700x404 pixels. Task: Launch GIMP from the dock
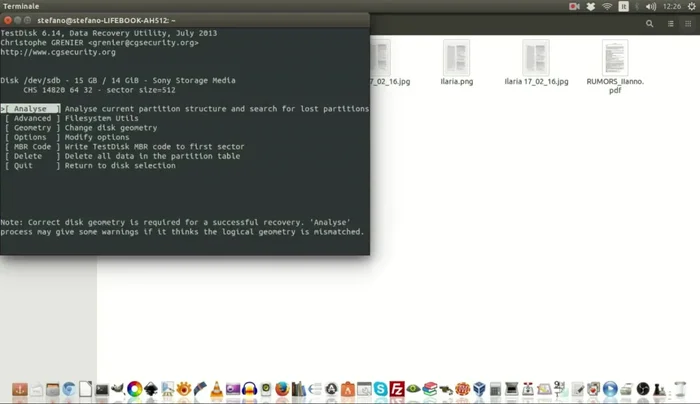[x=117, y=389]
